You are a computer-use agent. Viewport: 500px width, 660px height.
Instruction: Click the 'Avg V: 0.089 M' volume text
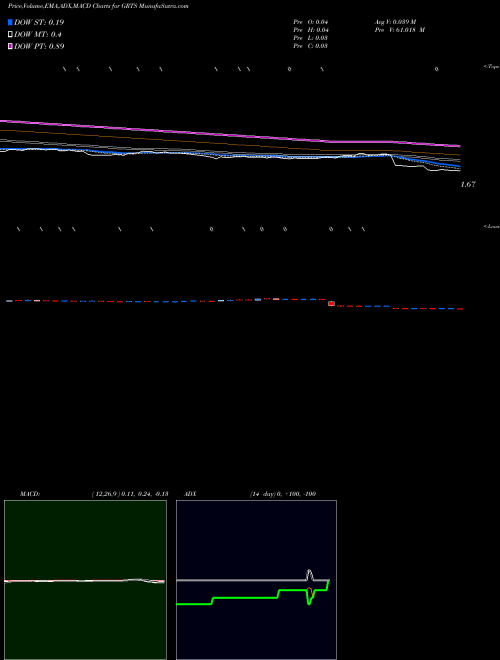coord(396,22)
